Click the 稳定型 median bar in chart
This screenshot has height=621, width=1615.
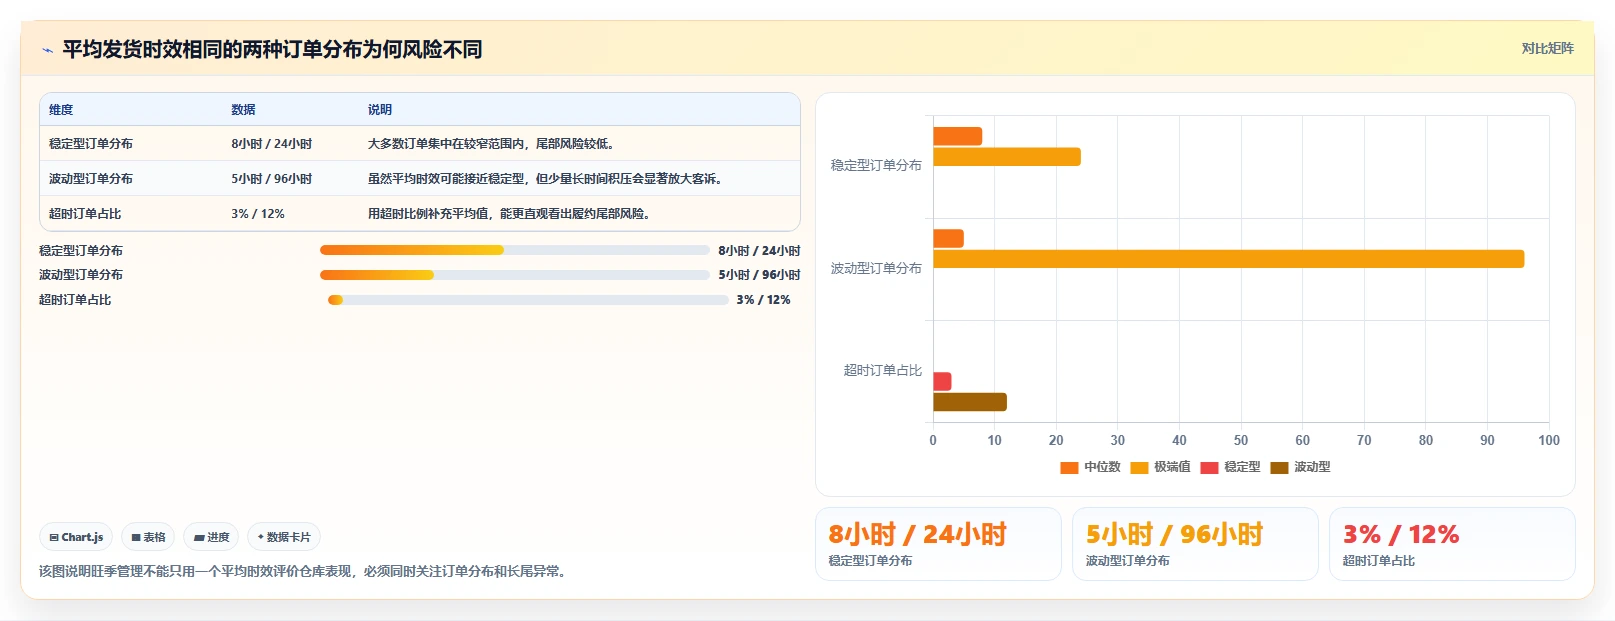[957, 136]
